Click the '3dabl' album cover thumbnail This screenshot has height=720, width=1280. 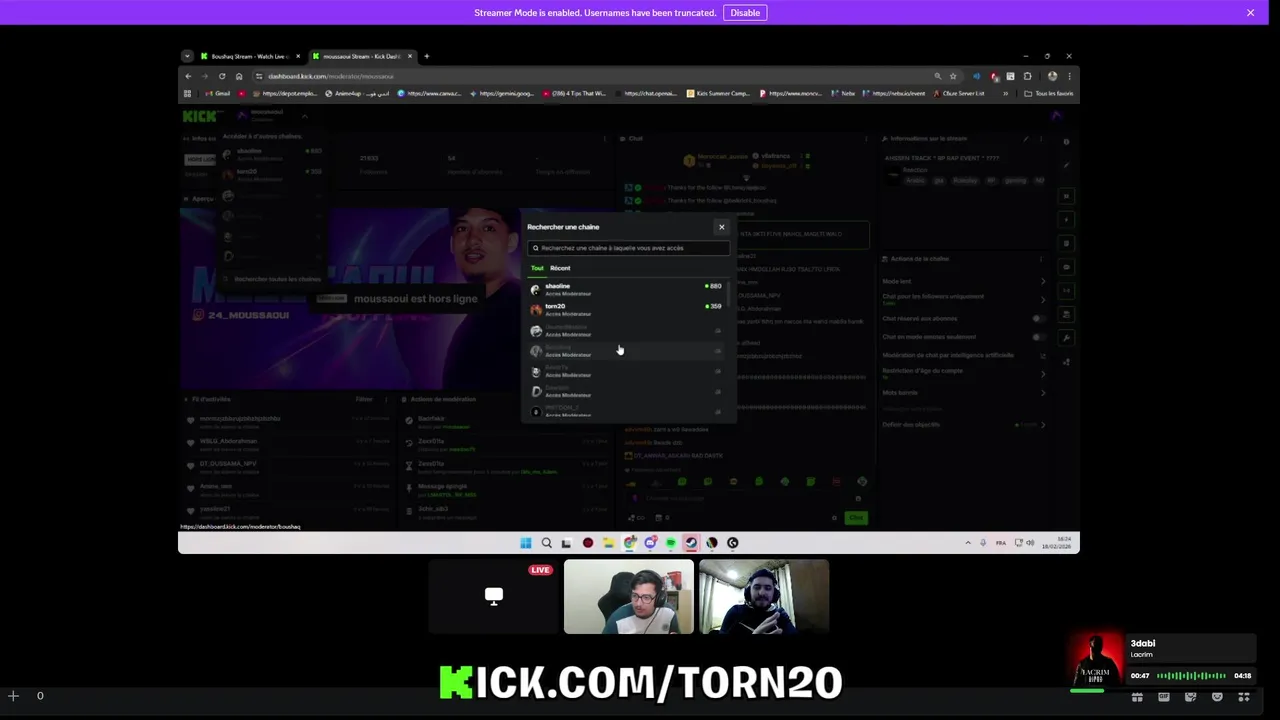1095,660
